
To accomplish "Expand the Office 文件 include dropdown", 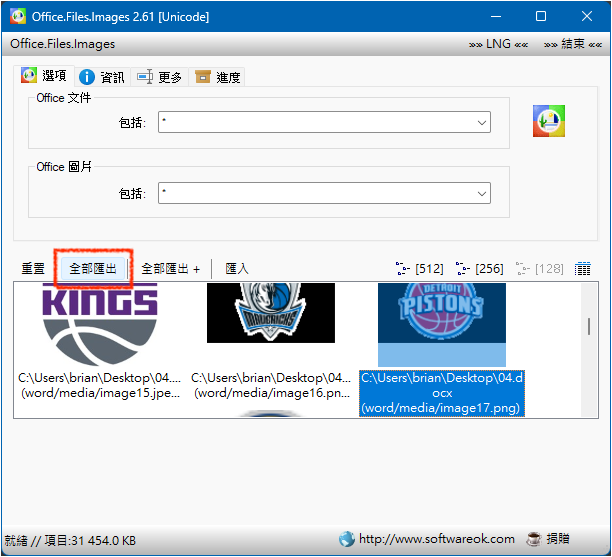I will click(x=482, y=122).
